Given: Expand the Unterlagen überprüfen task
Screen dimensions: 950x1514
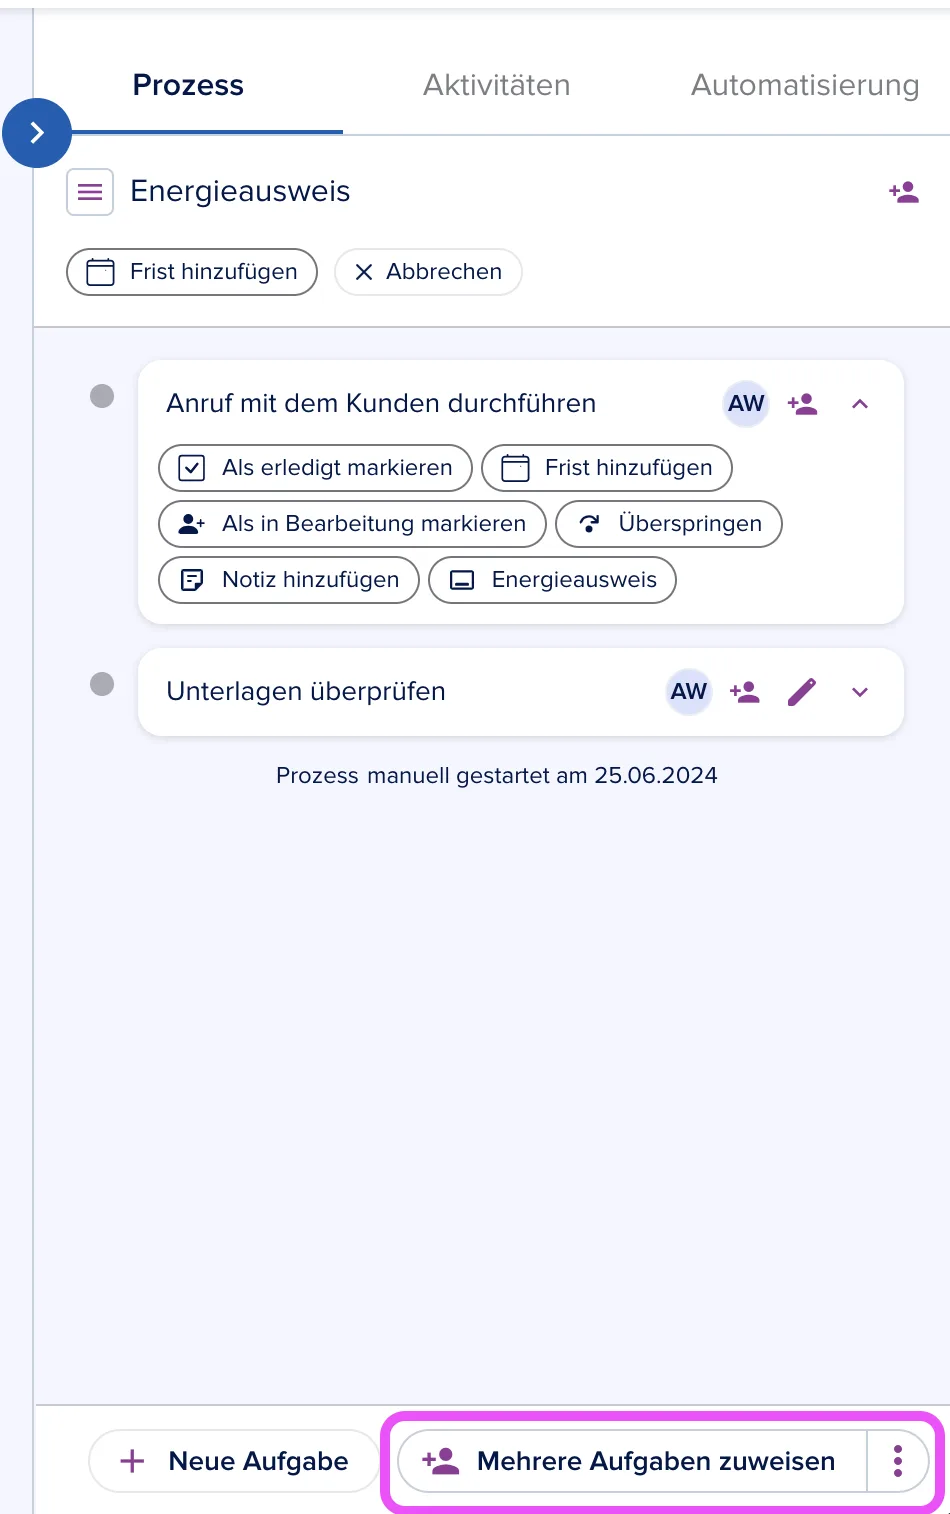Looking at the screenshot, I should pyautogui.click(x=860, y=692).
